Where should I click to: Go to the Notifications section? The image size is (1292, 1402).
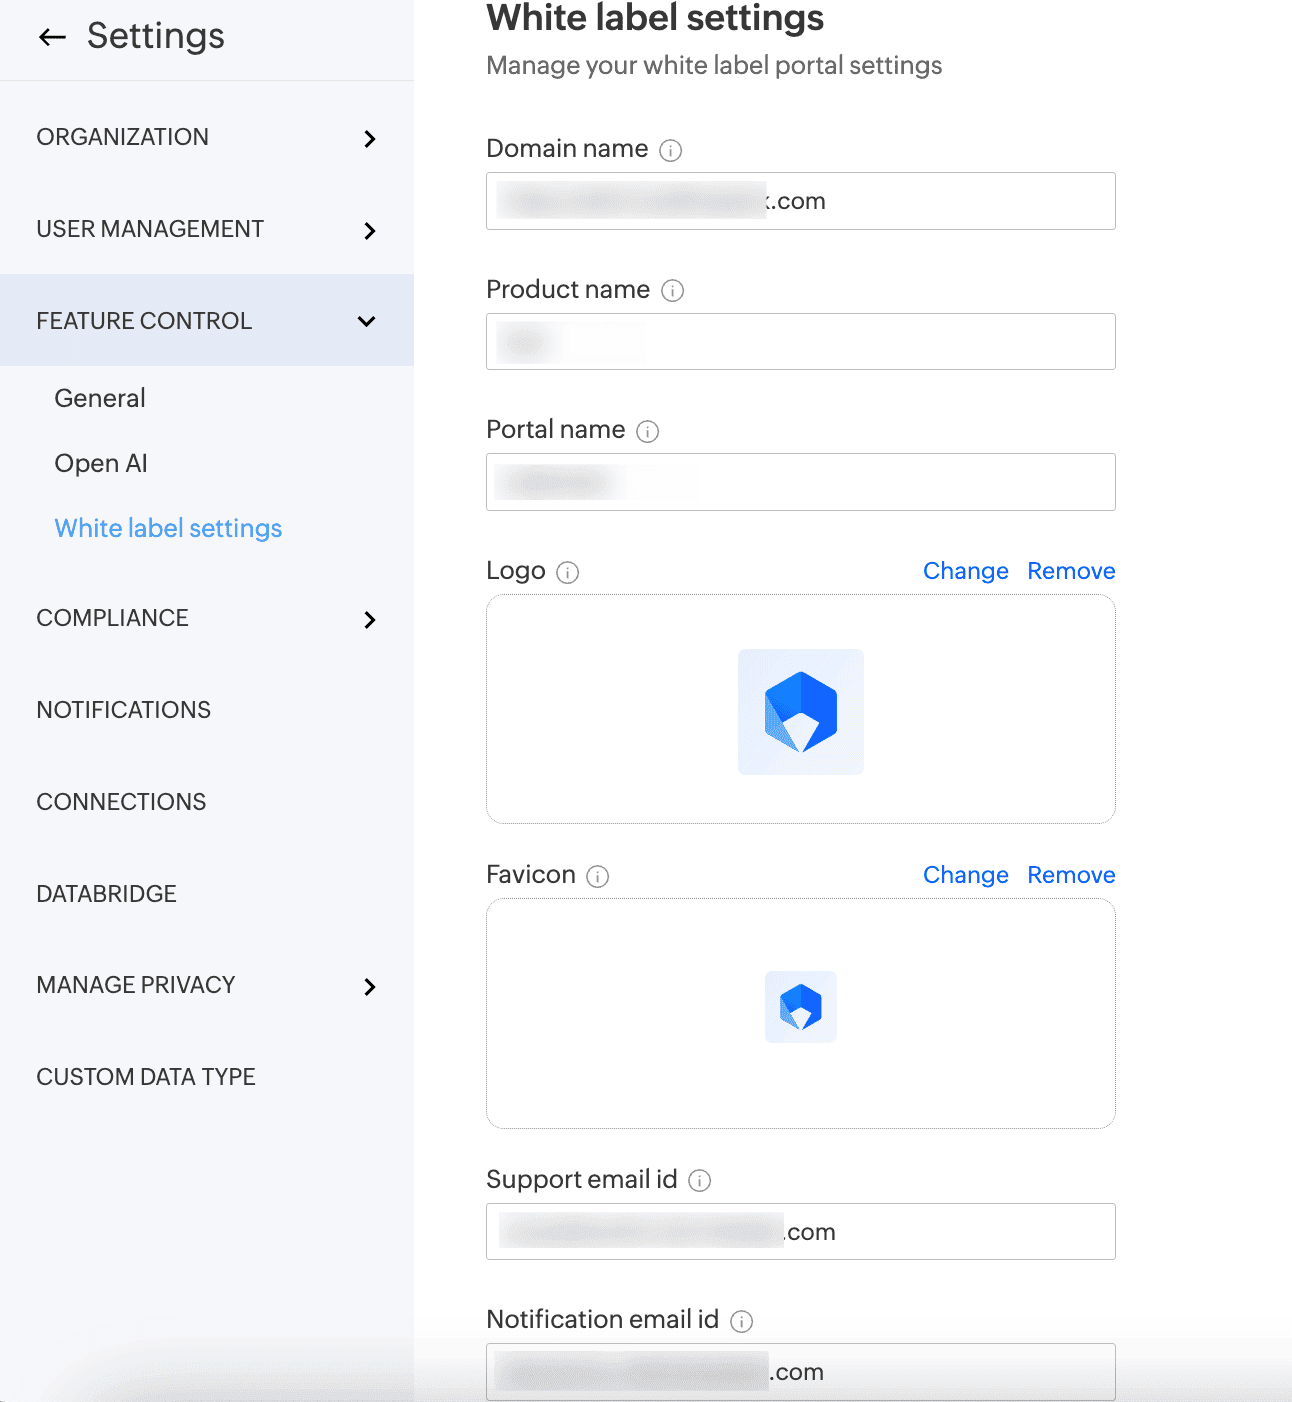tap(124, 710)
